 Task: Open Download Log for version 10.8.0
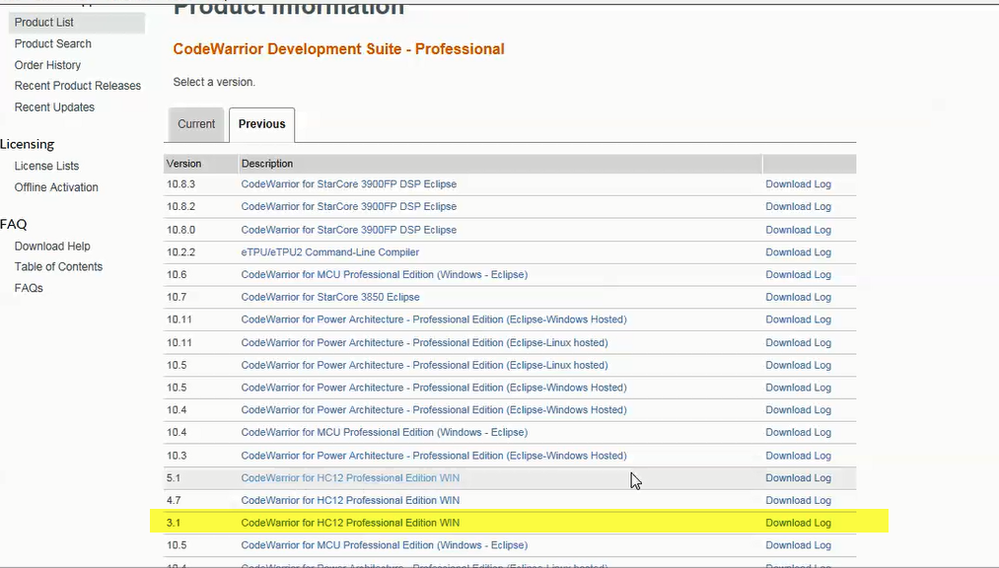(x=798, y=230)
